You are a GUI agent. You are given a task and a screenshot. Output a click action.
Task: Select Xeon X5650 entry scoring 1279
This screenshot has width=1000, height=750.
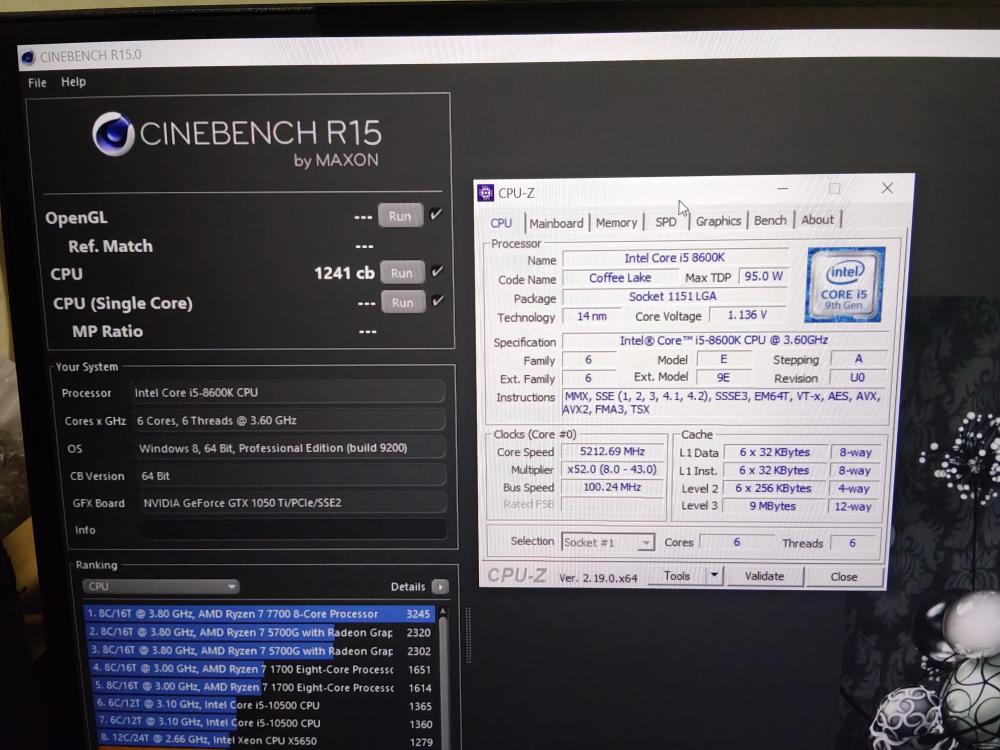coord(265,740)
